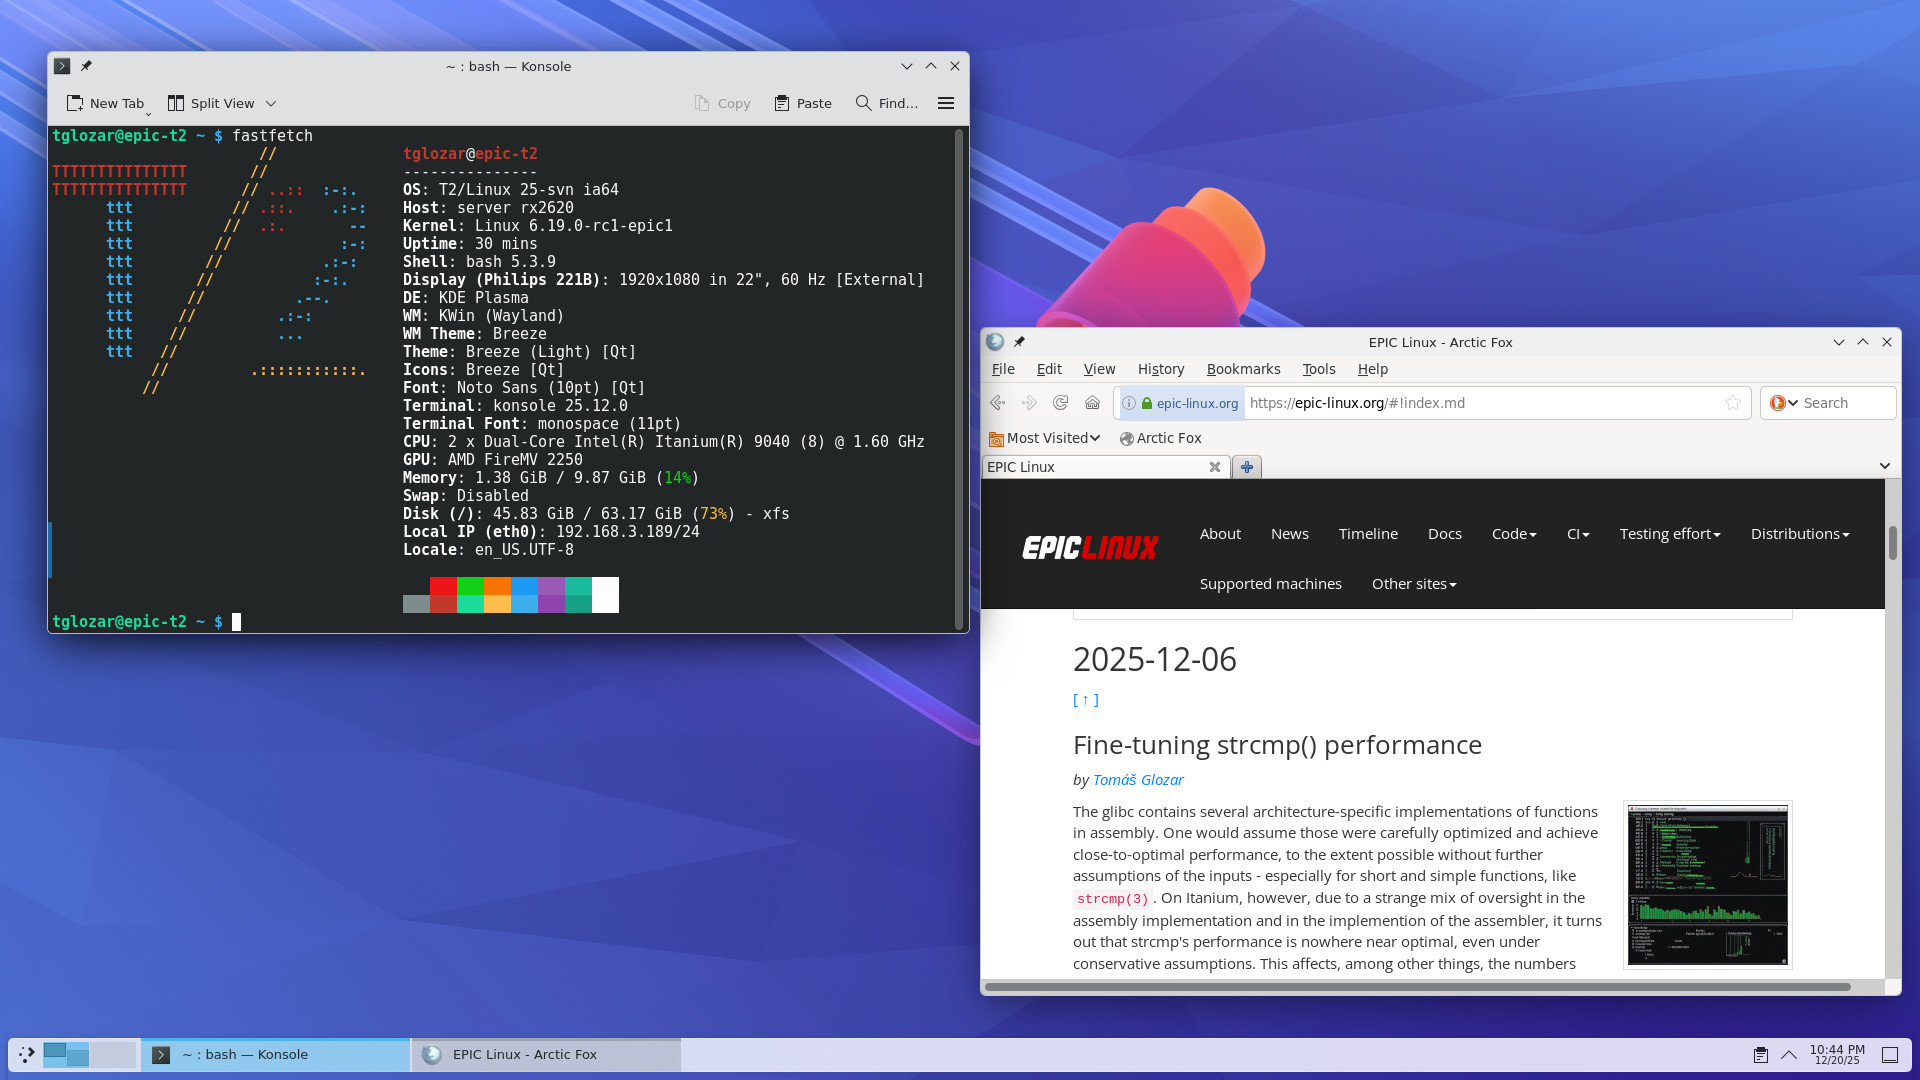Open the Konsole hamburger menu
The height and width of the screenshot is (1080, 1920).
point(946,103)
